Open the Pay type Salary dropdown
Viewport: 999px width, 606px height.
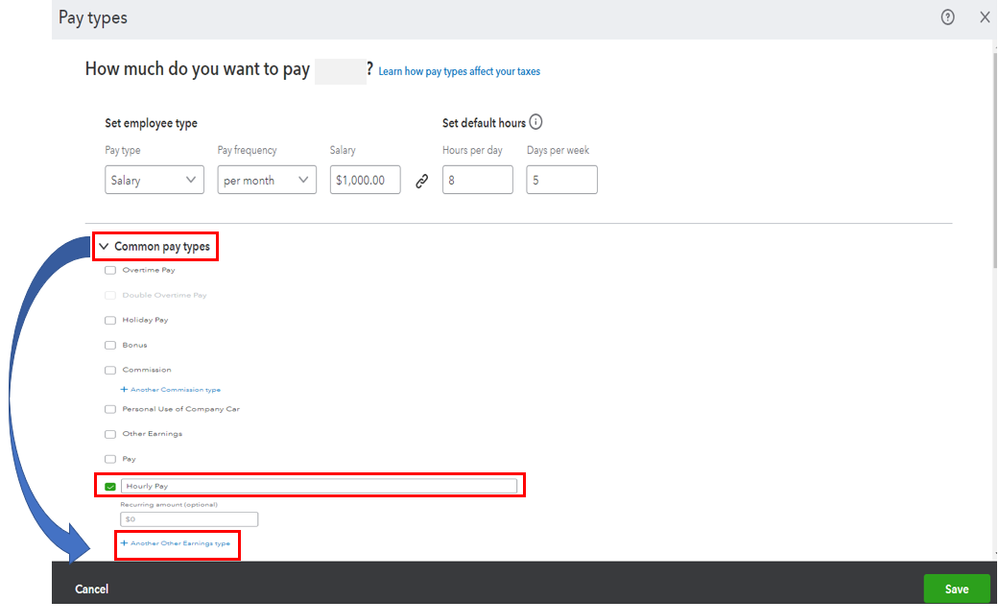154,180
